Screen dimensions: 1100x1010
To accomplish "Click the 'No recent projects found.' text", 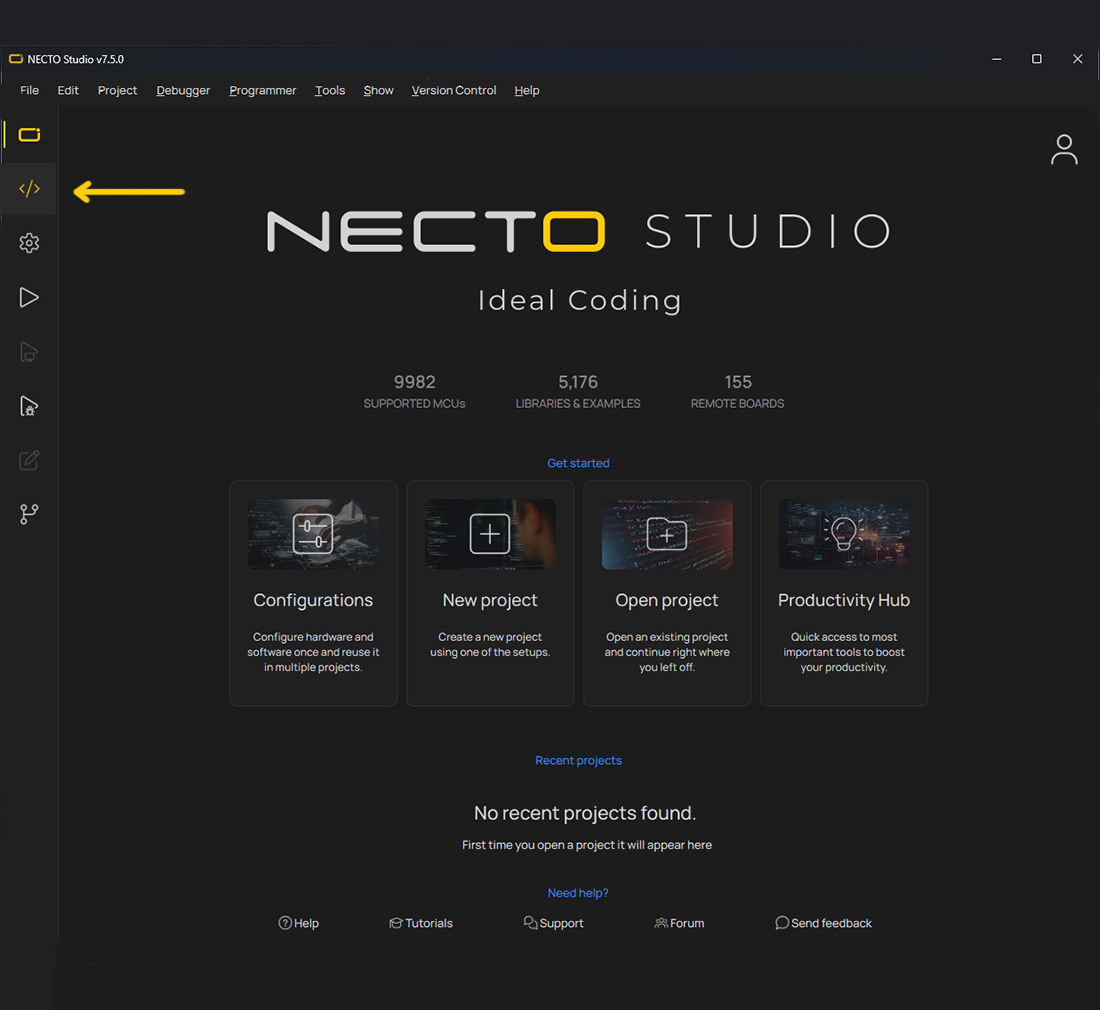I will click(585, 813).
